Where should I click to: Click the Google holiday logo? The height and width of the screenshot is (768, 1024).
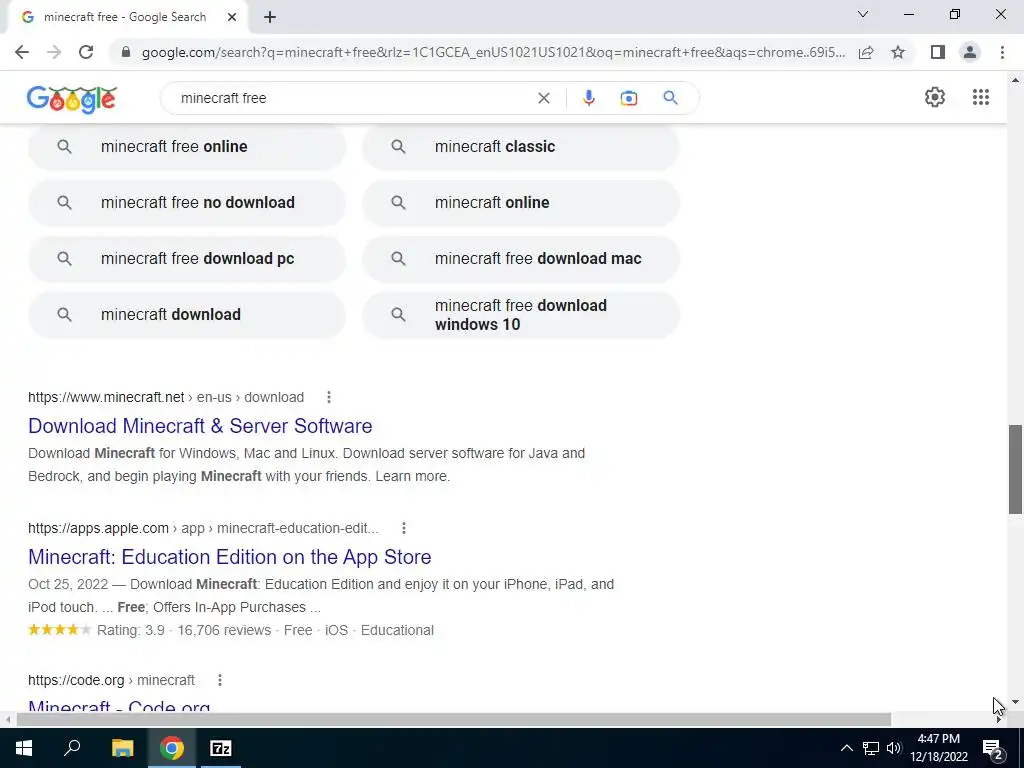point(72,99)
